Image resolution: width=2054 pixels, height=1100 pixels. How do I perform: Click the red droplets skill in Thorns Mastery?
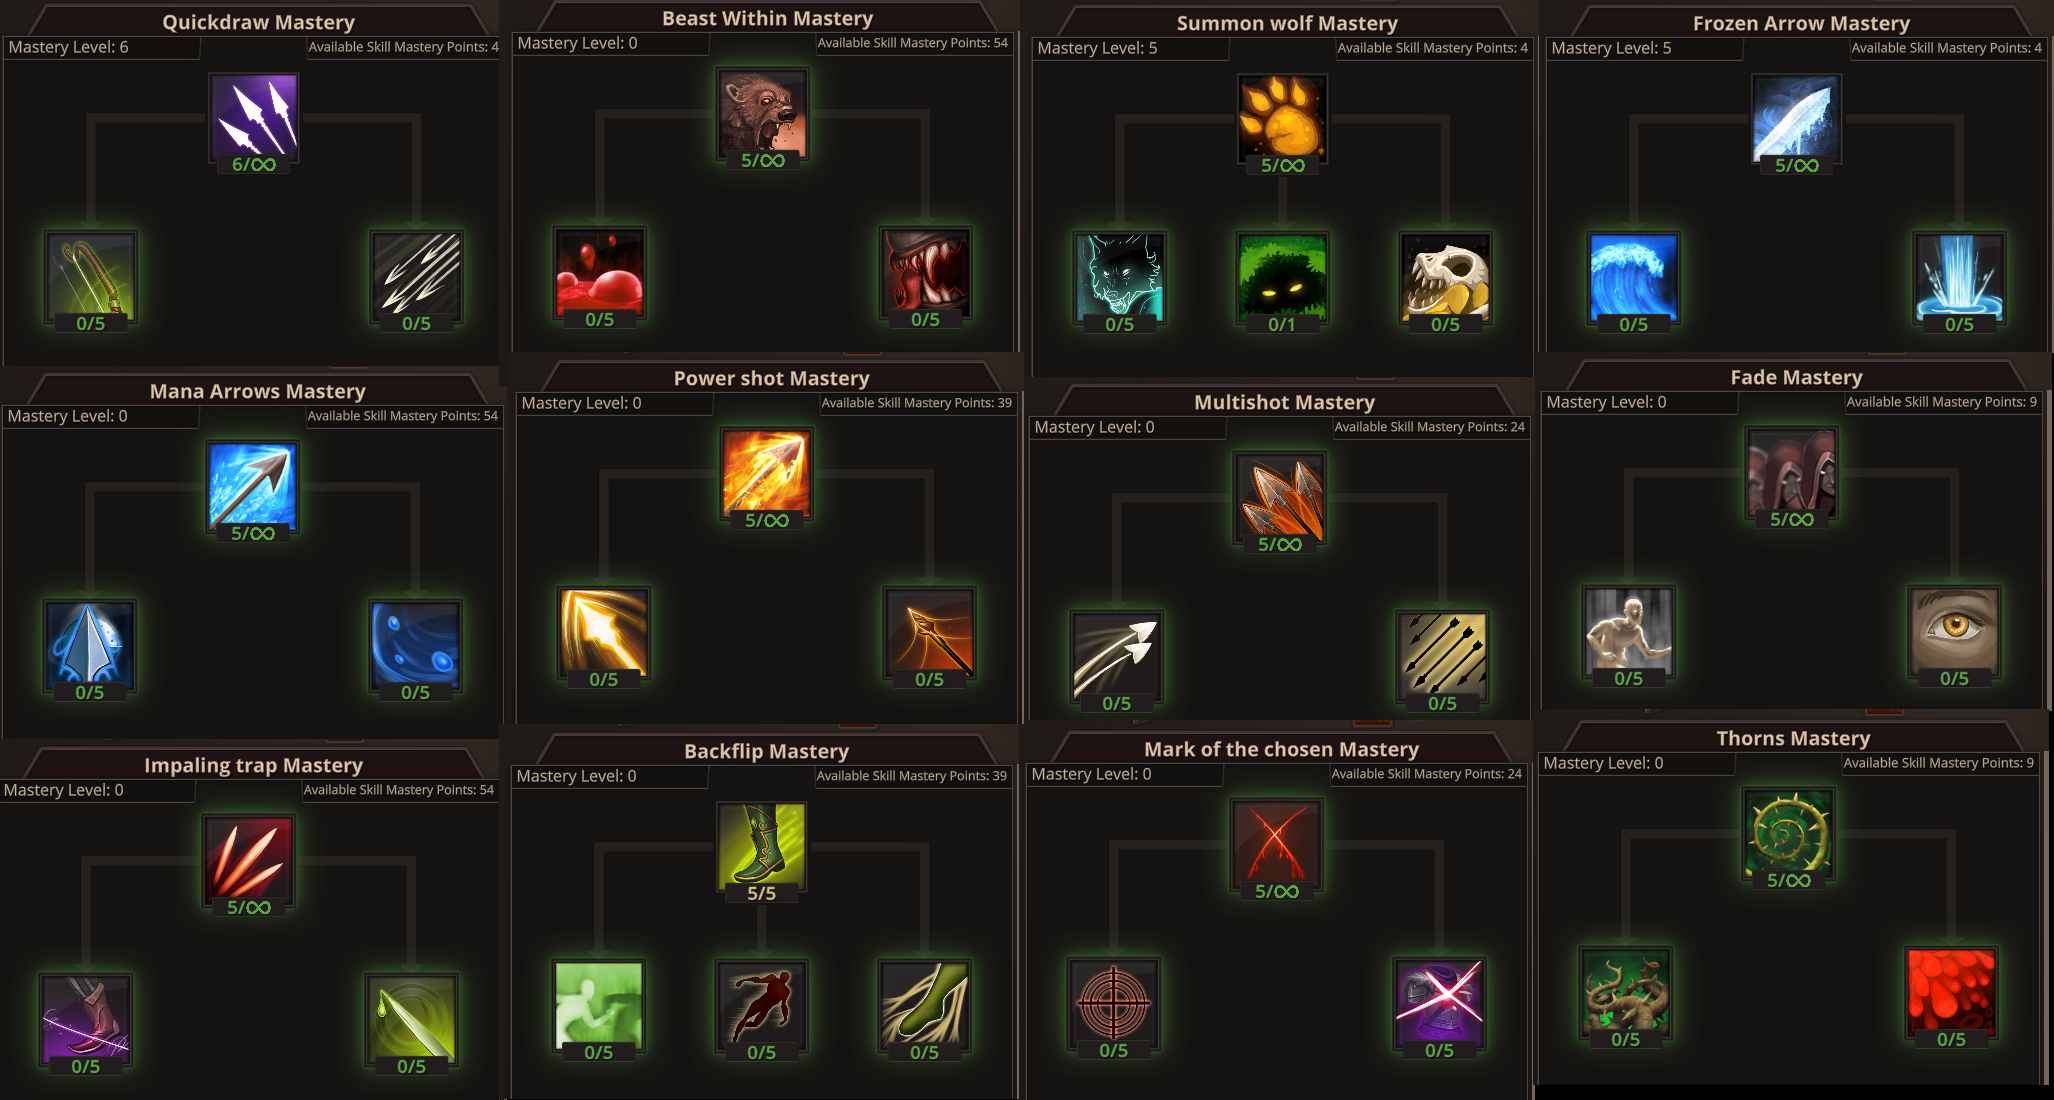(x=1951, y=992)
